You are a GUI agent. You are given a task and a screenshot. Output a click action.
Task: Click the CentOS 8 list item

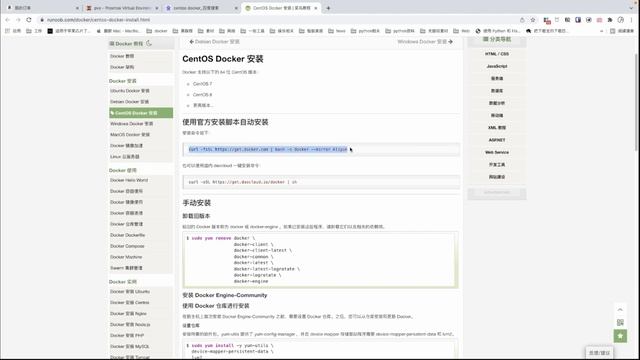click(x=202, y=95)
